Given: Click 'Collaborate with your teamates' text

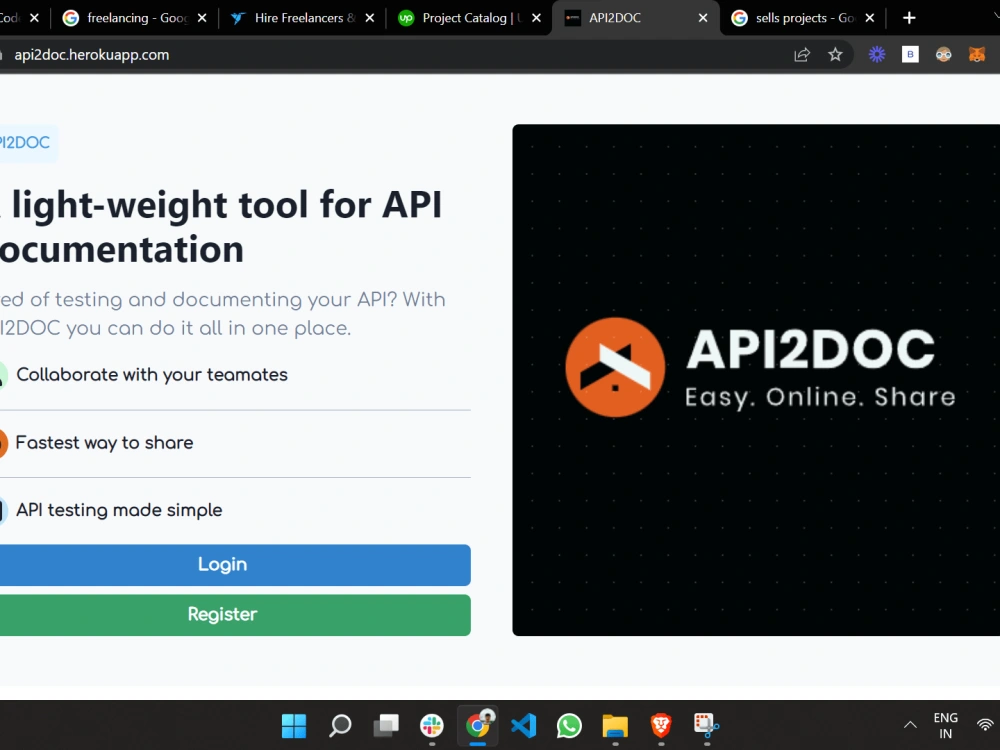Looking at the screenshot, I should click(152, 374).
